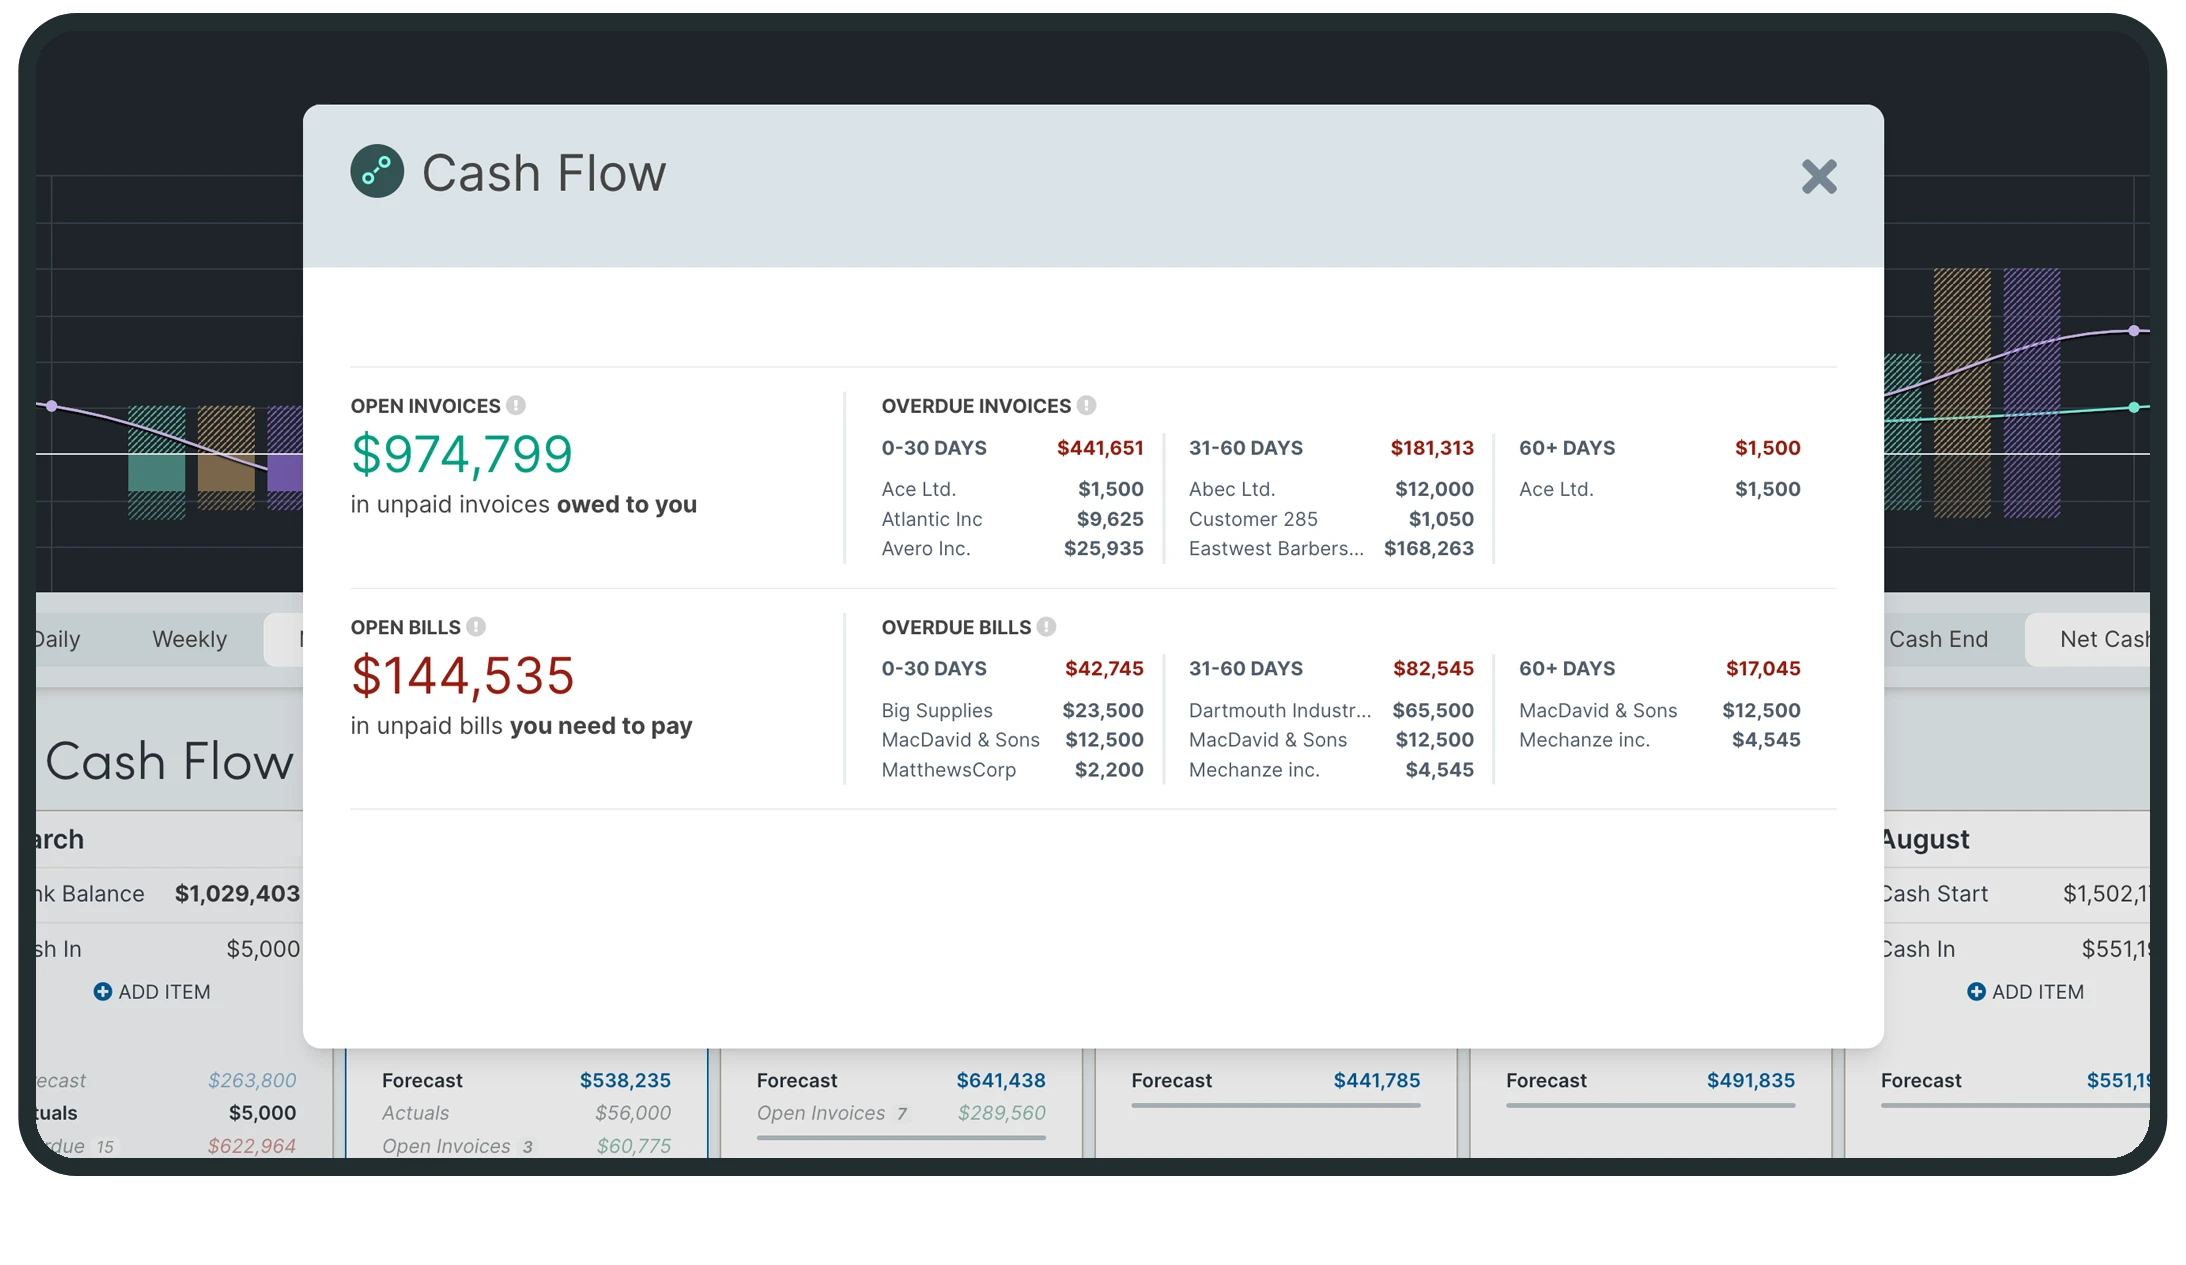View the Eastwest Barbers overdue invoice
Screen dimensions: 2186x1265
pos(1275,548)
